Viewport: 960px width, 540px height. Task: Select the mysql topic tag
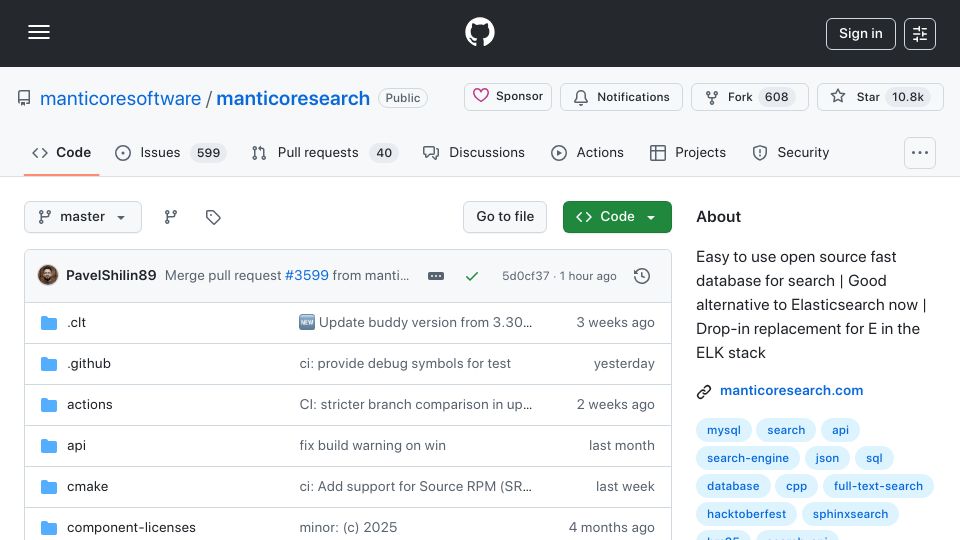(724, 430)
